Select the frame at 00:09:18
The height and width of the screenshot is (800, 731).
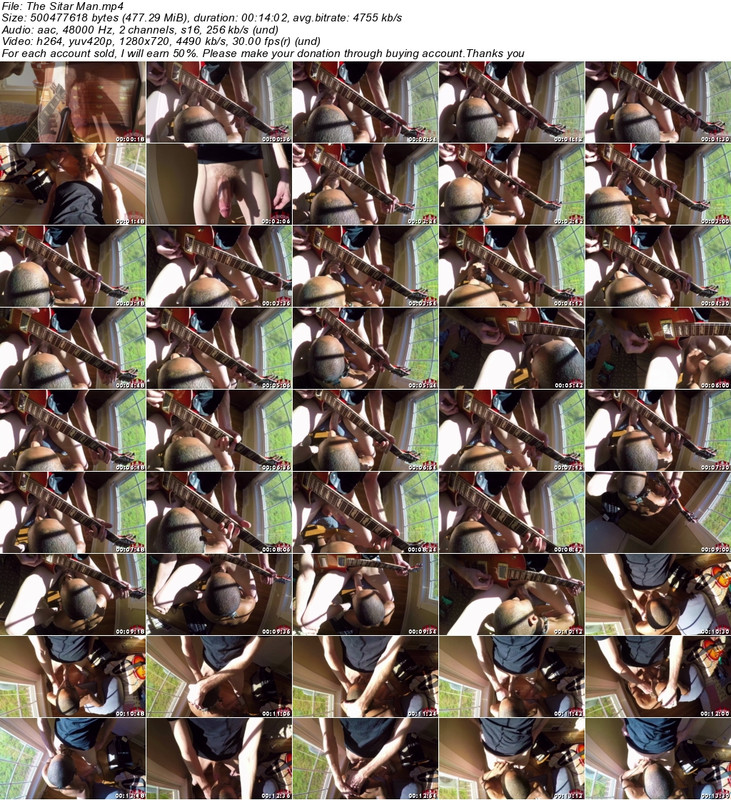pyautogui.click(x=73, y=594)
